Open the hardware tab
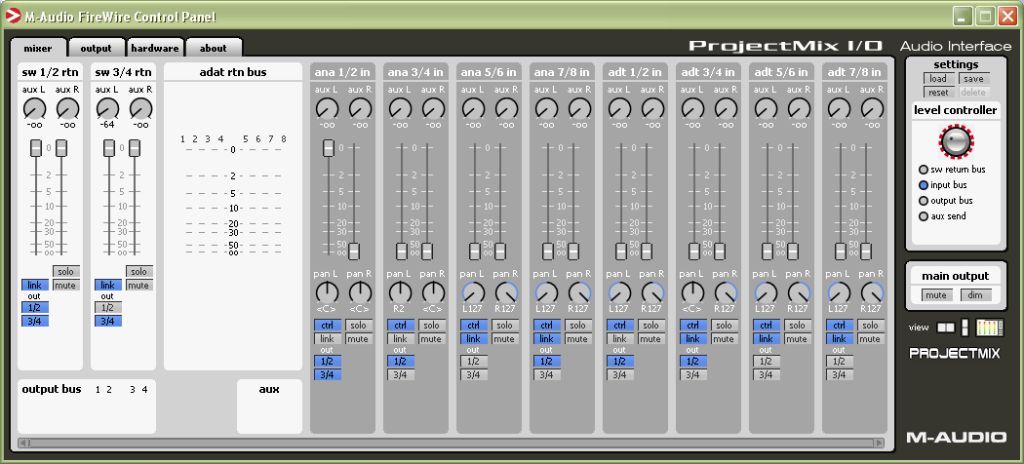 tap(155, 48)
